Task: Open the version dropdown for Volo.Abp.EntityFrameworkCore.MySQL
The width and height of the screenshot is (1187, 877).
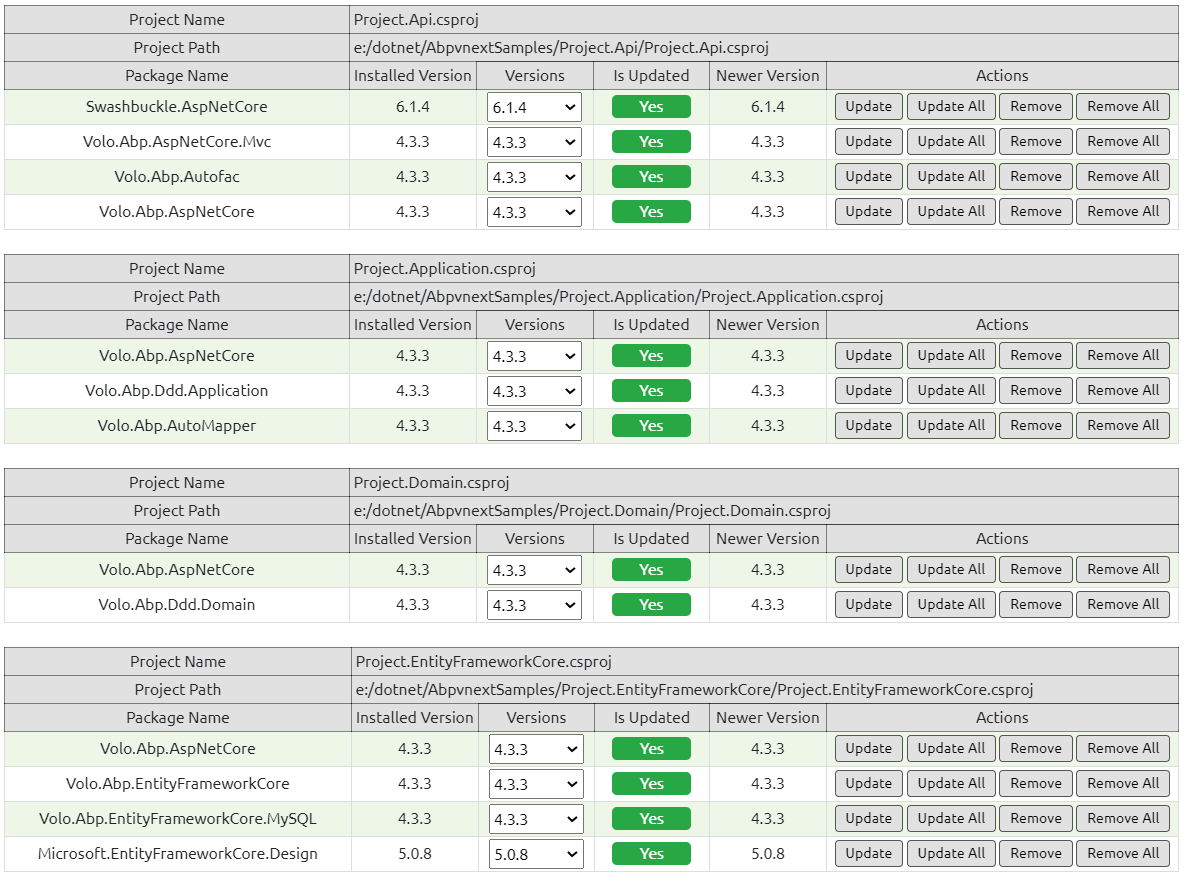Action: tap(536, 819)
